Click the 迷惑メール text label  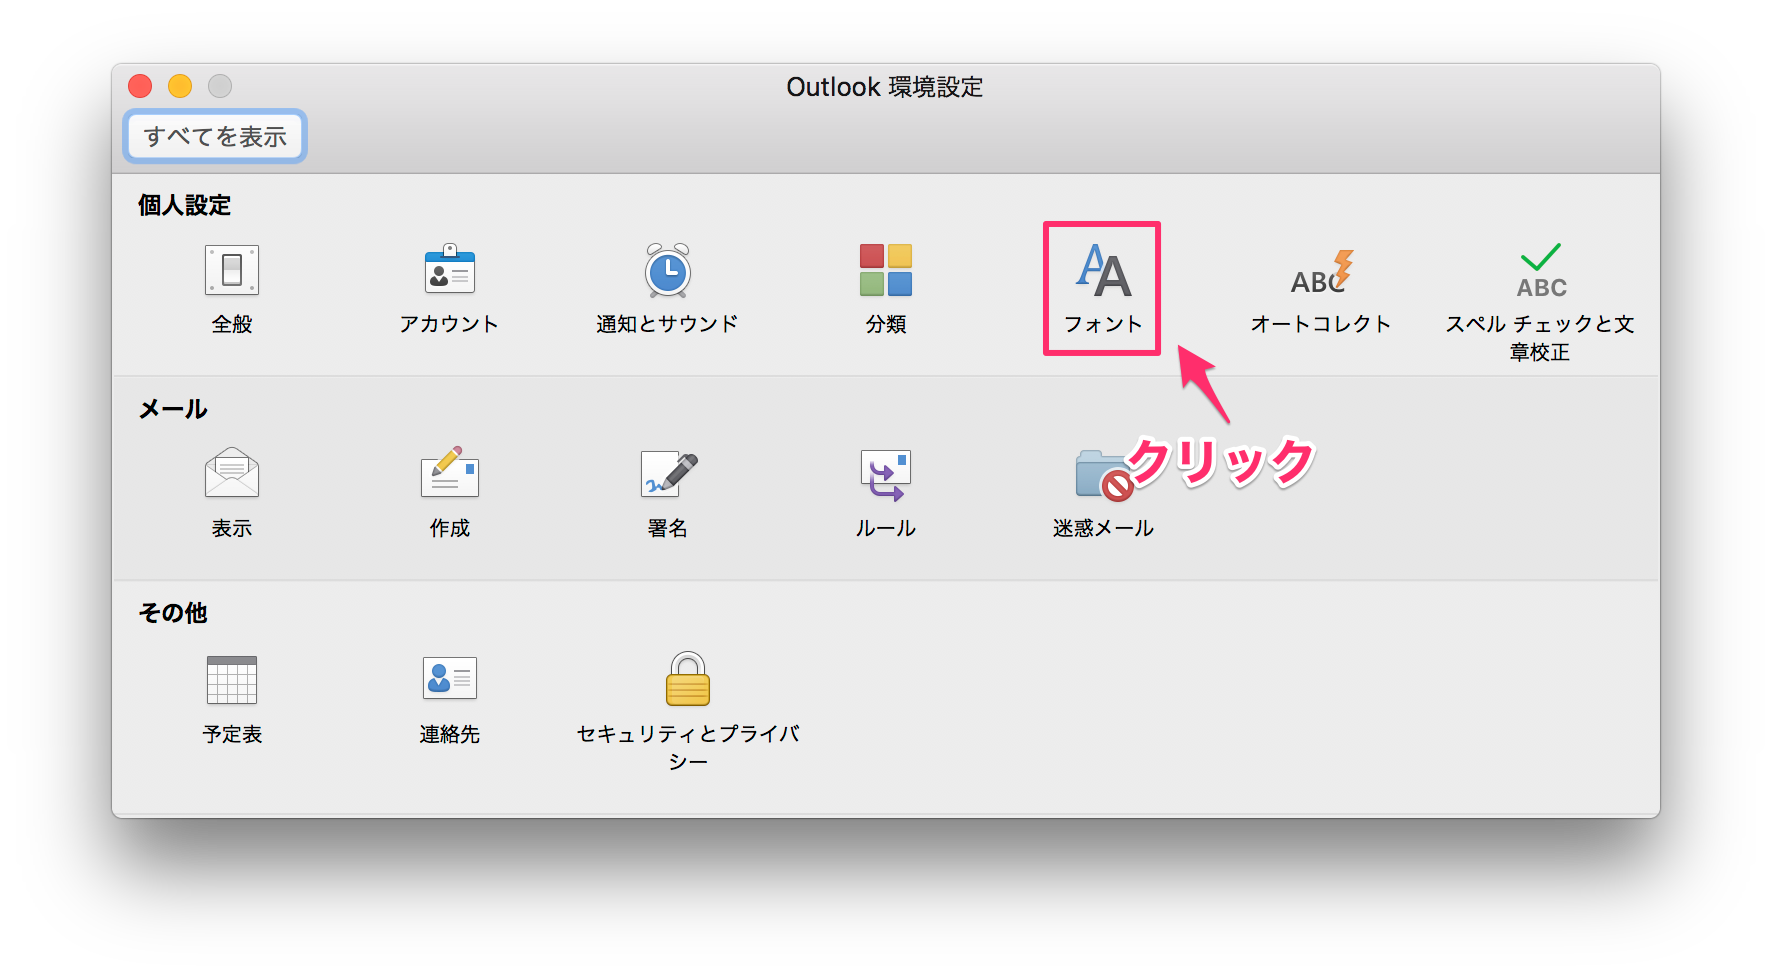tap(1103, 528)
